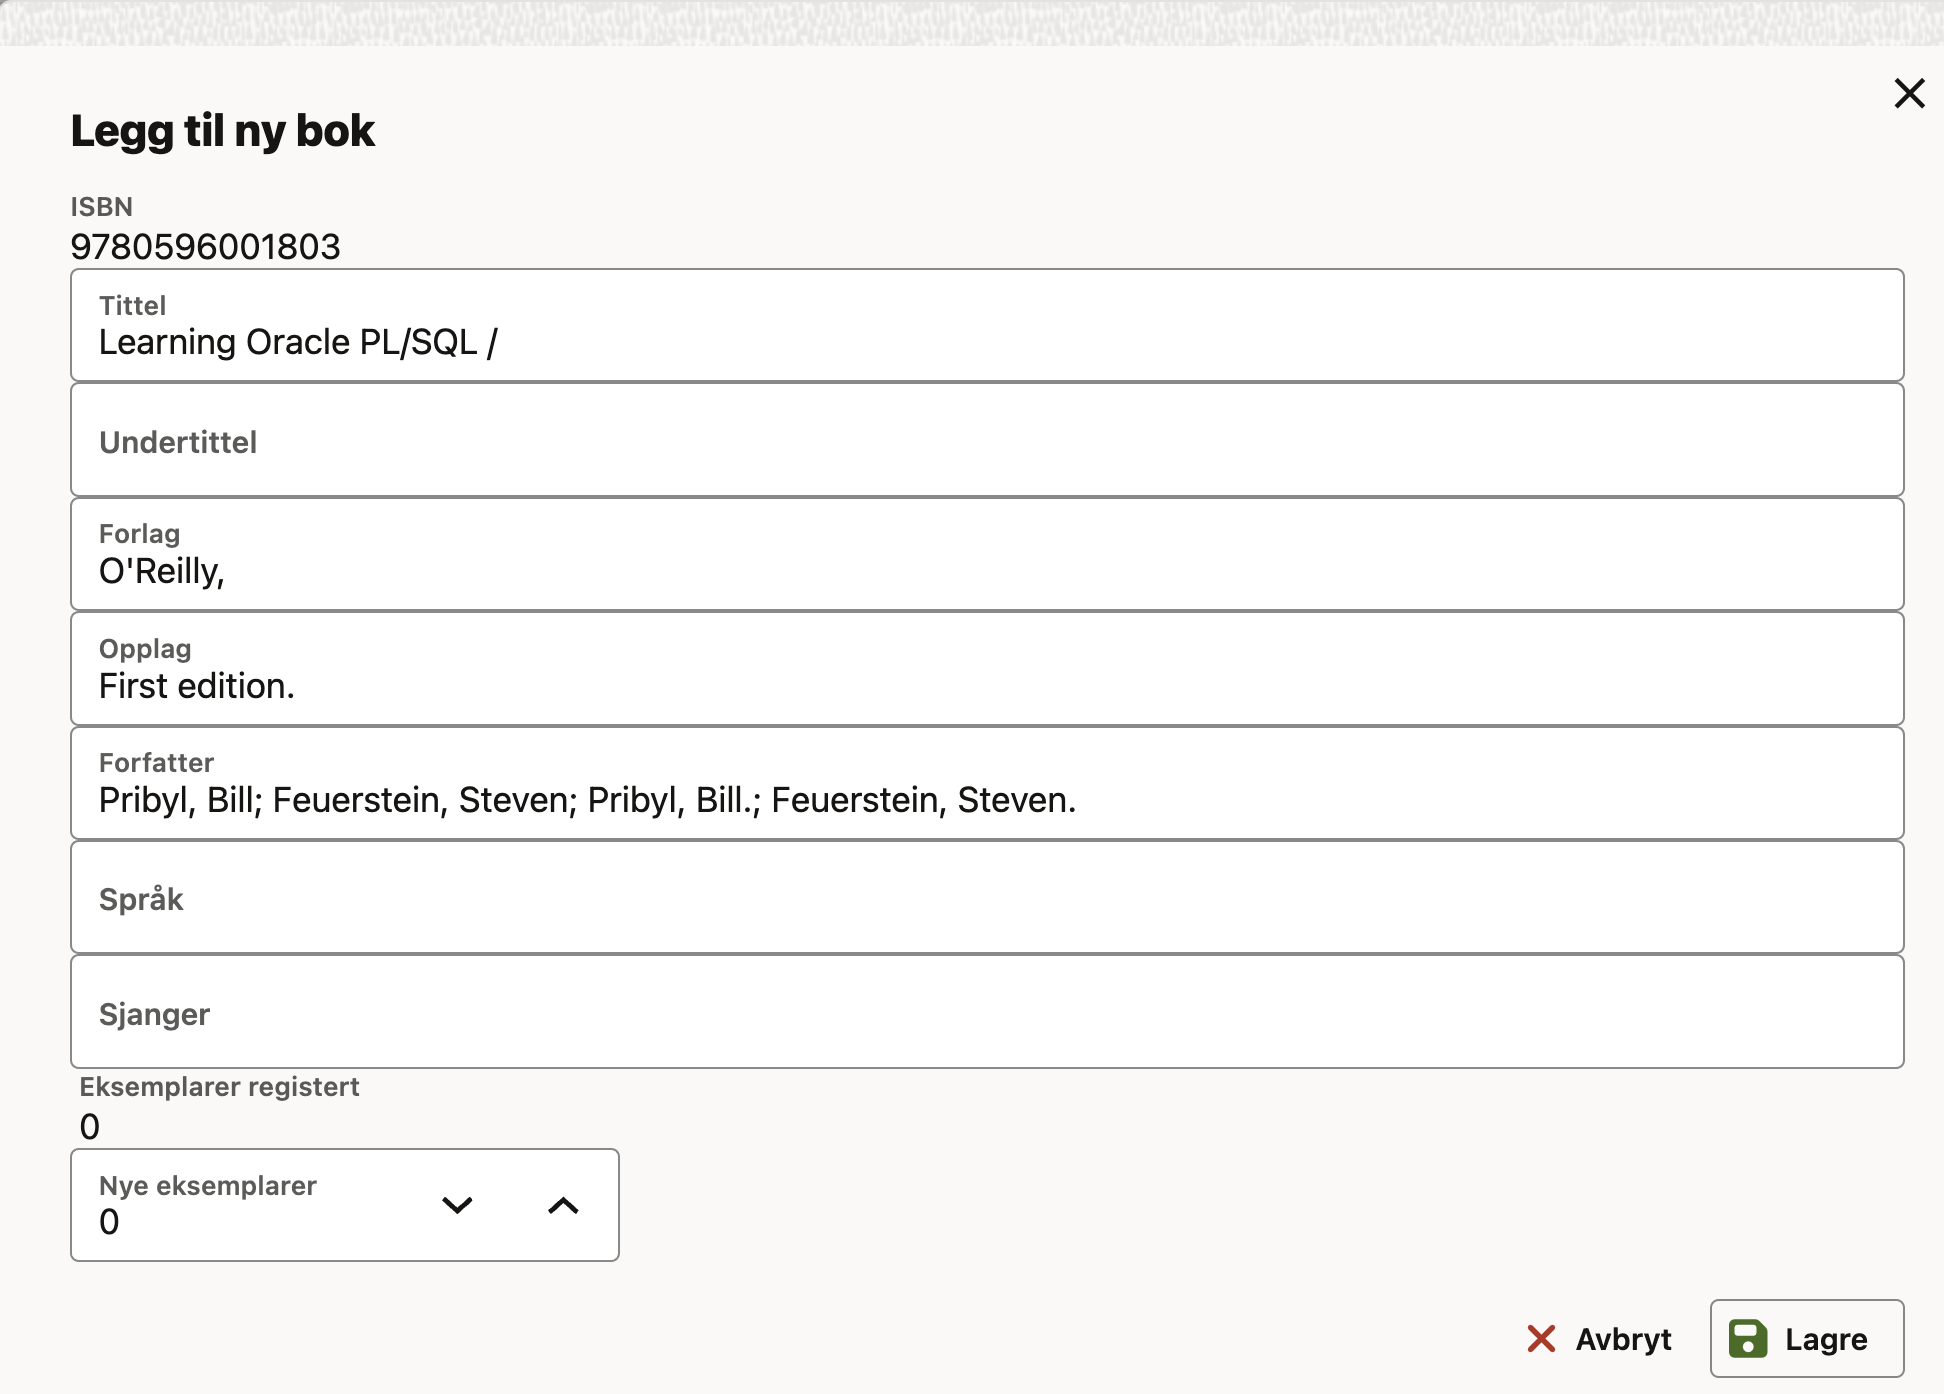Viewport: 1944px width, 1394px height.
Task: Edit the Forlag field containing O'Reilly
Action: coord(986,570)
